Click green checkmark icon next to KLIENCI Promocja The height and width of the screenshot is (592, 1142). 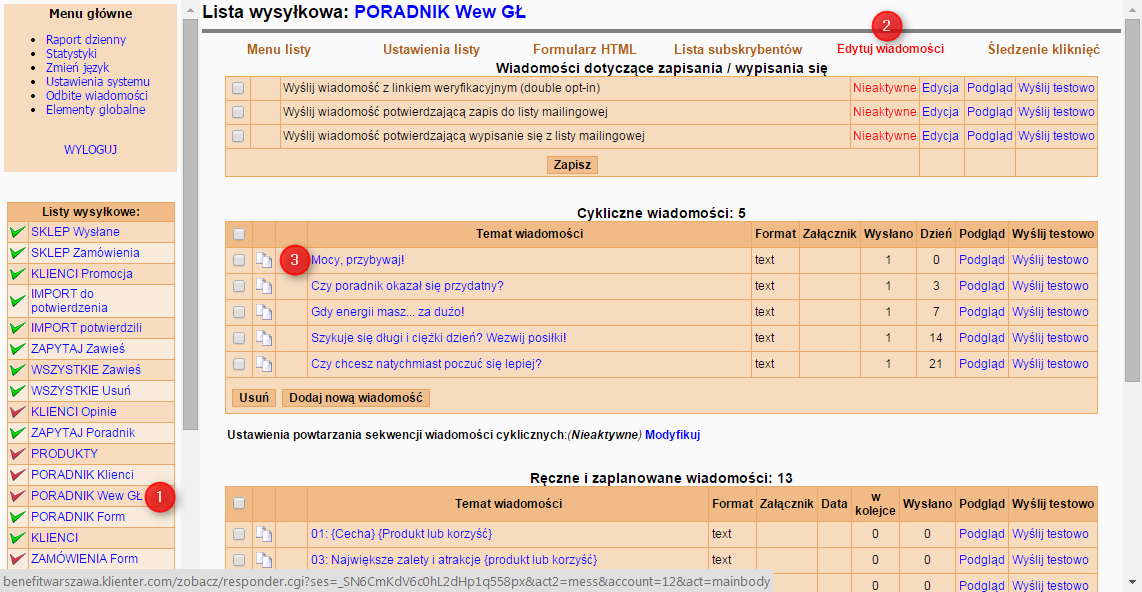pyautogui.click(x=18, y=275)
